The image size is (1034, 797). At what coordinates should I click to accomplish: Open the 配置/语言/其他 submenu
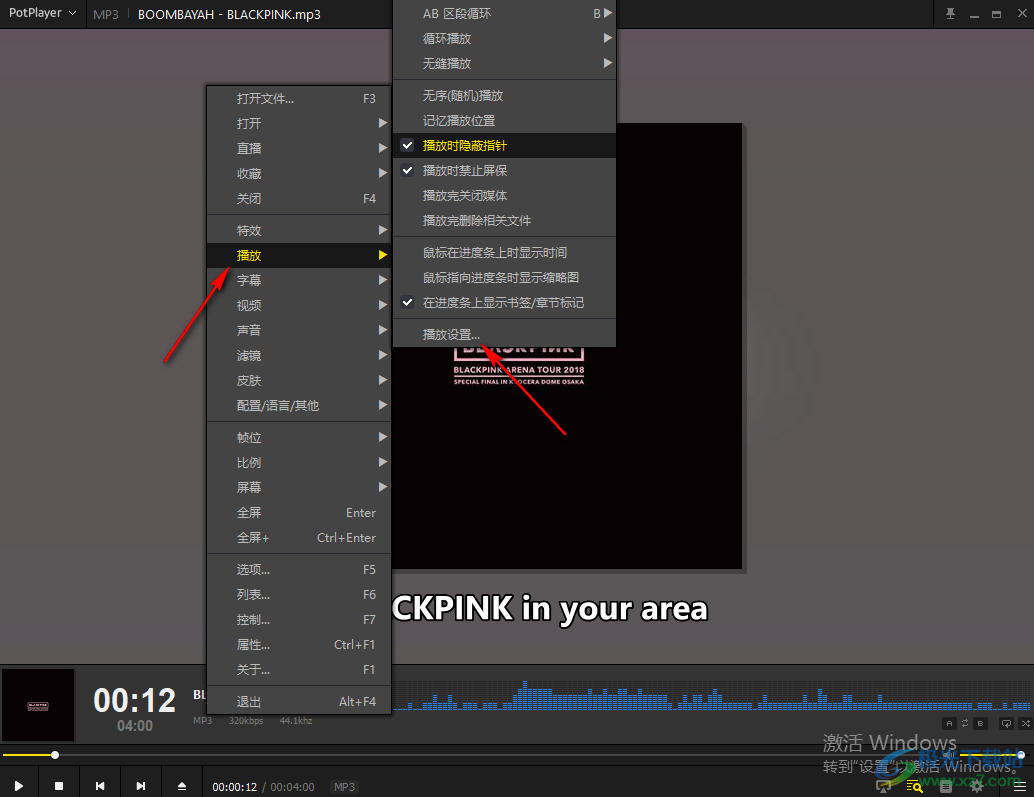pyautogui.click(x=299, y=405)
